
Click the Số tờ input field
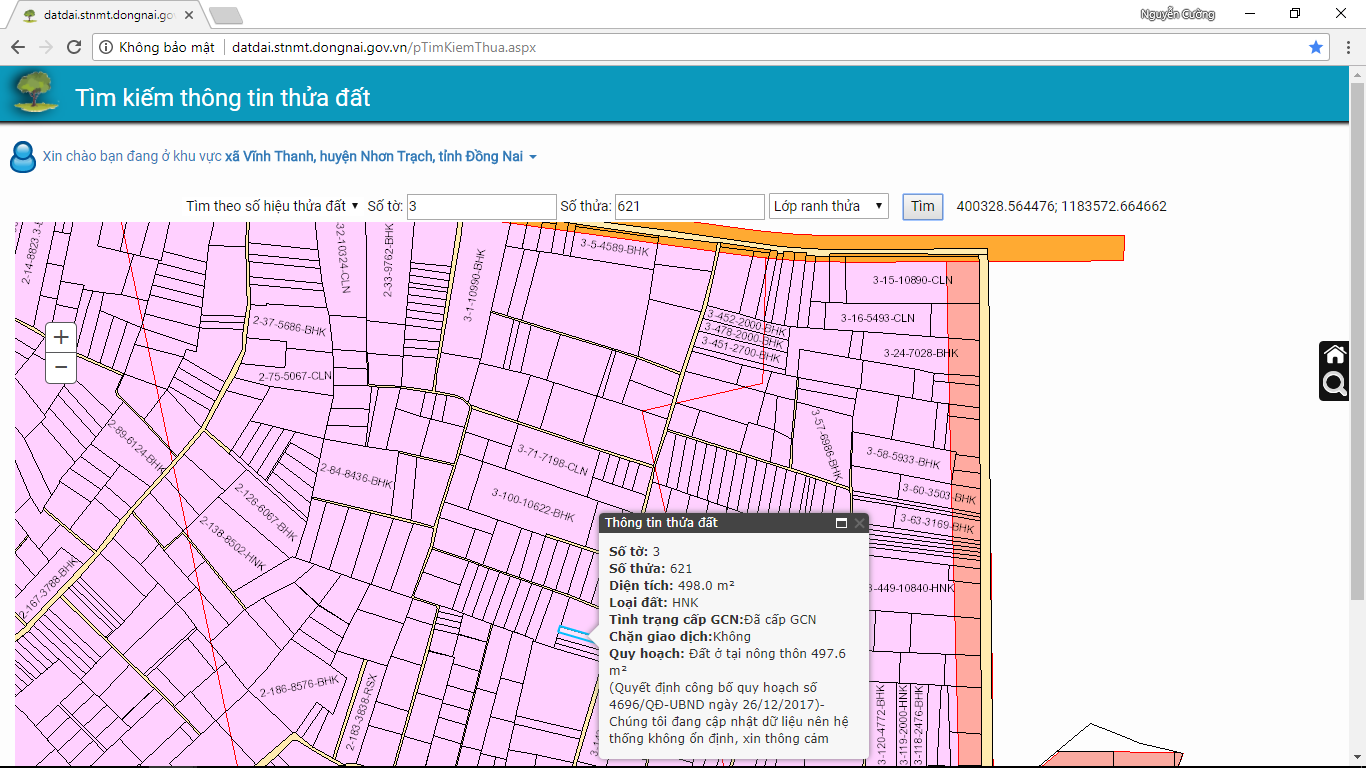coord(482,206)
